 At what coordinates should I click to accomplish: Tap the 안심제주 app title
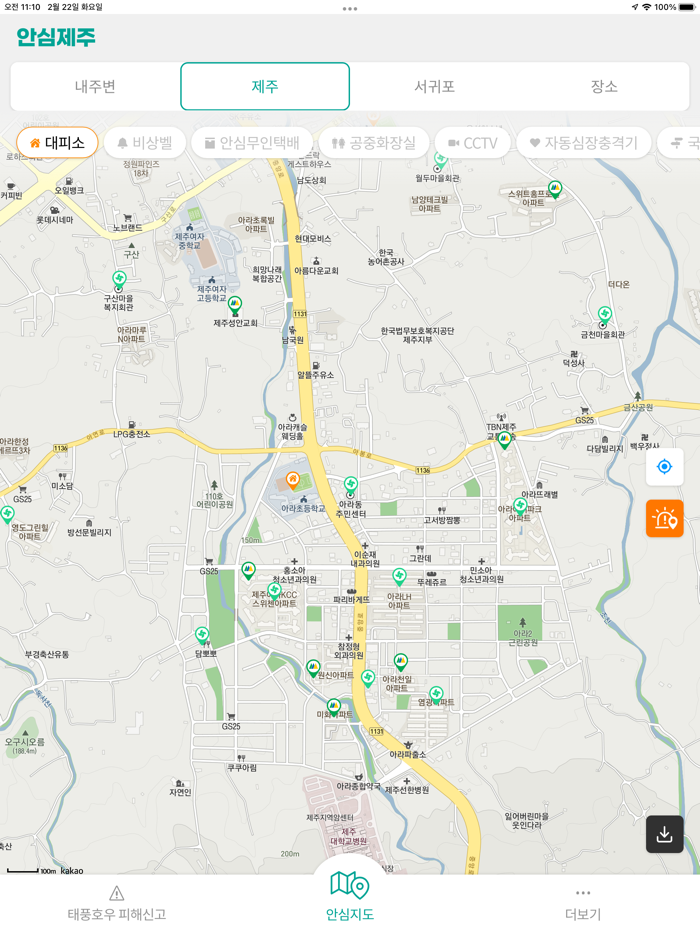(x=55, y=37)
